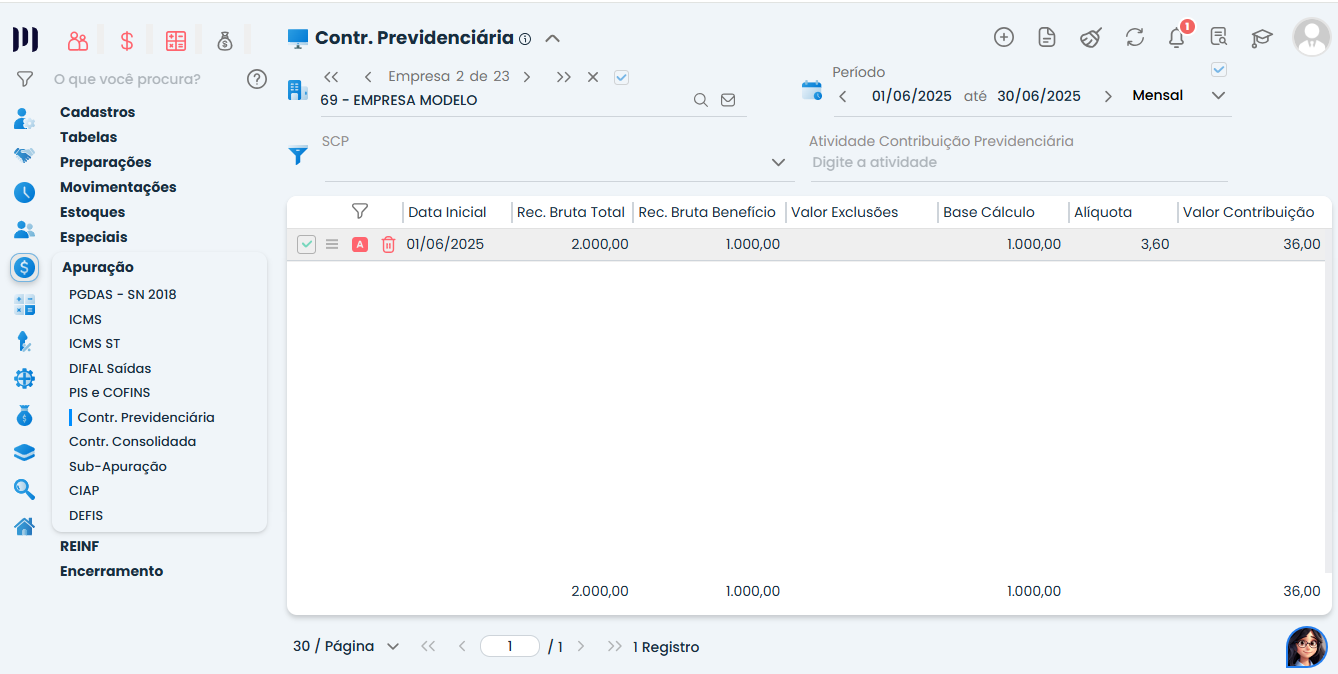Open help question mark icon beside search
Screen dimensions: 1338x674
[x=257, y=78]
